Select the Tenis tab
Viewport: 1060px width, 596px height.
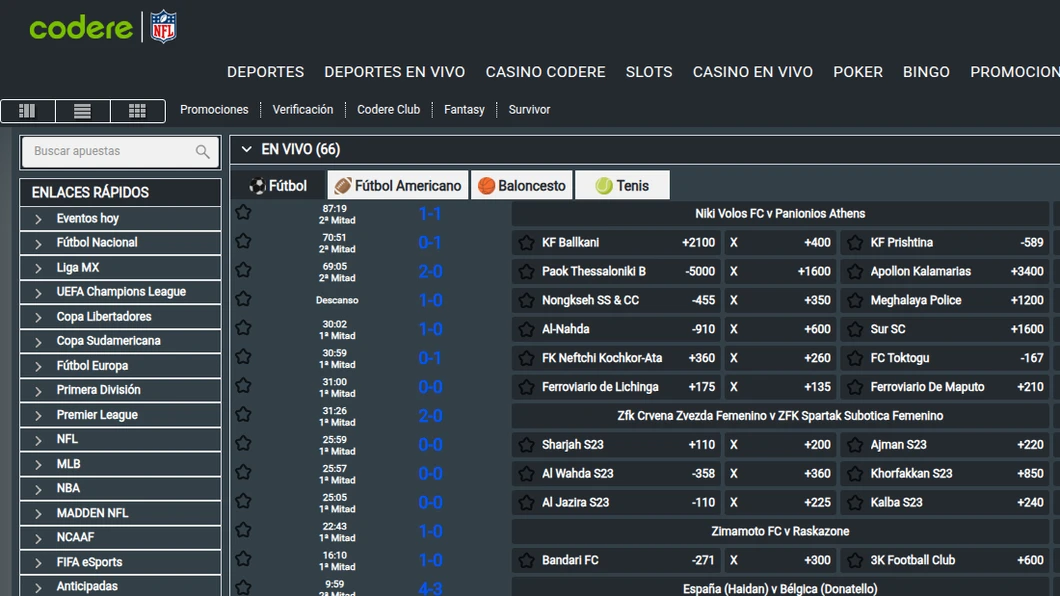(622, 185)
